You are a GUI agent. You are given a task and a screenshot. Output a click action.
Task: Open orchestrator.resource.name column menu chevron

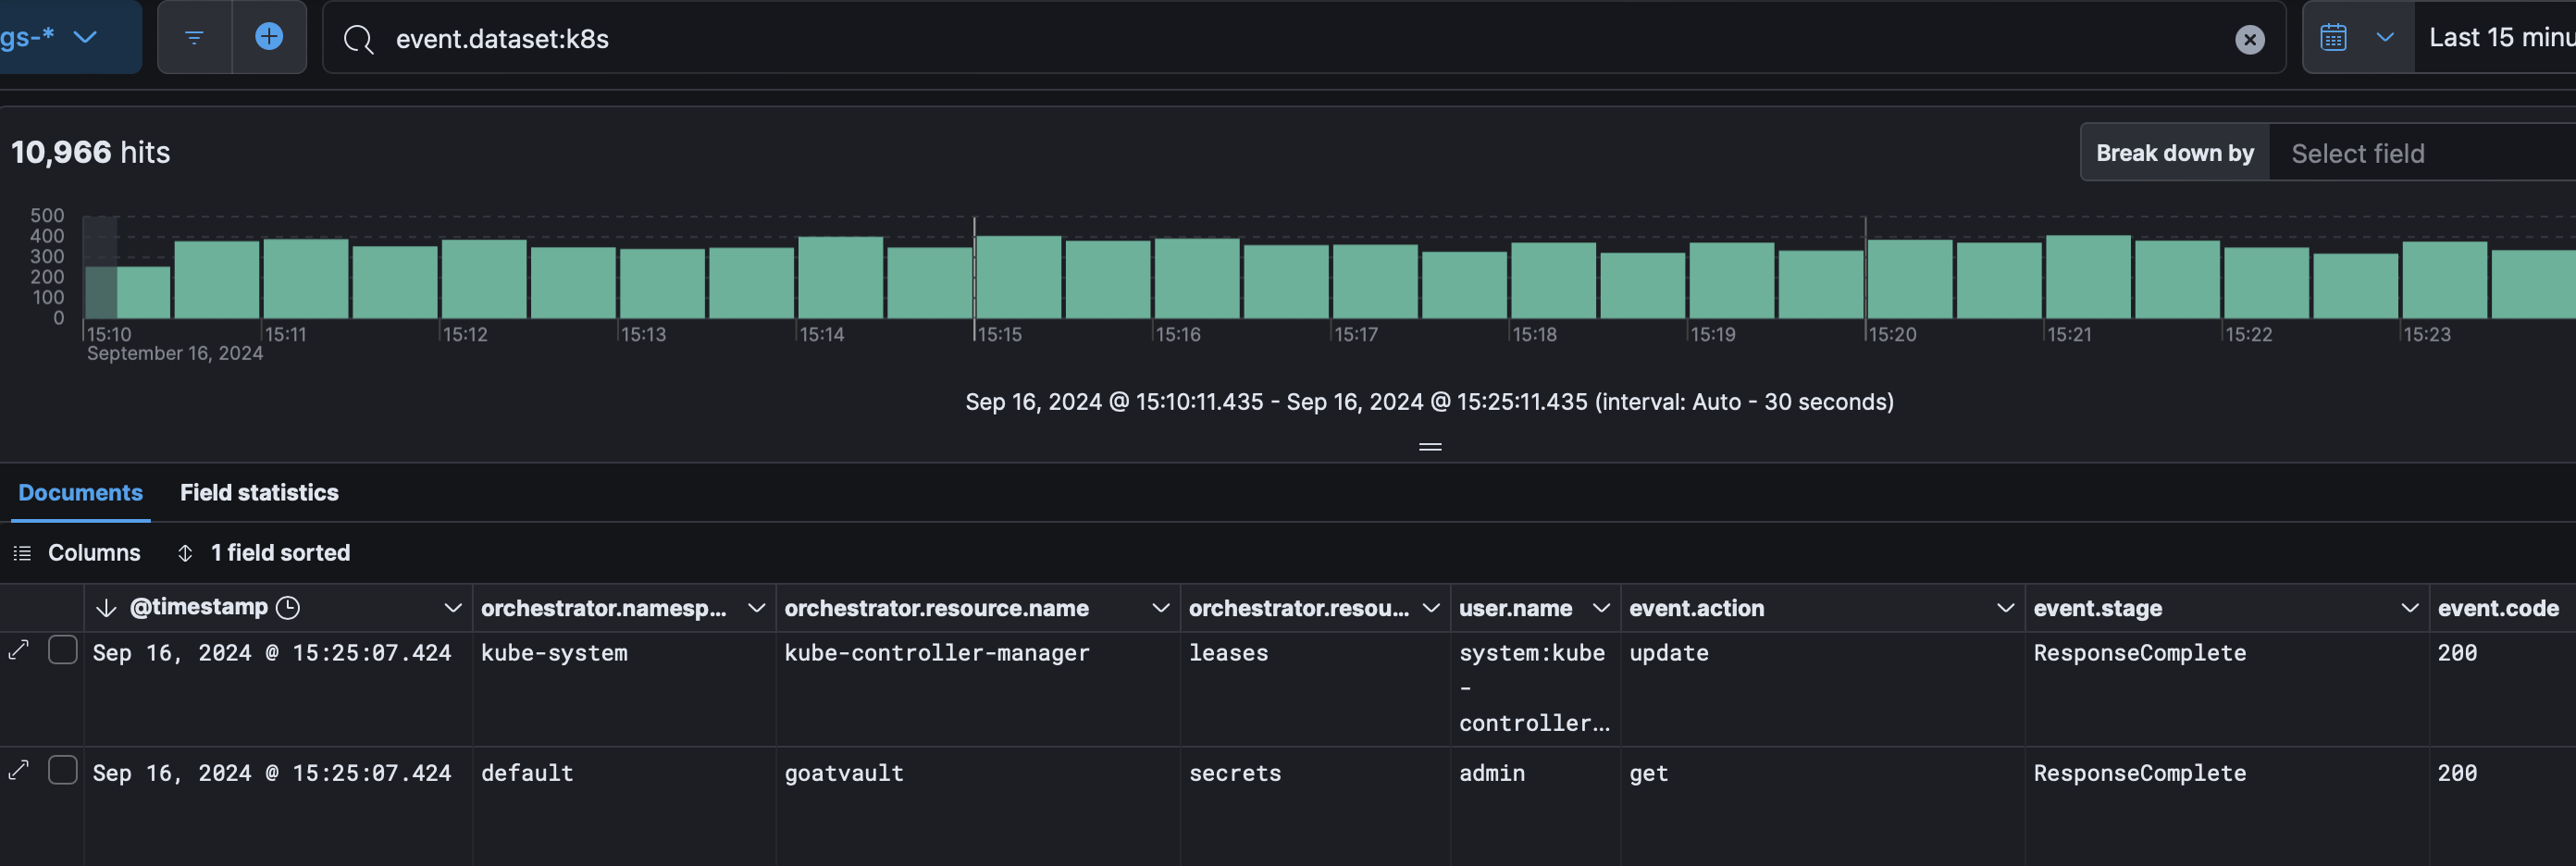click(x=1161, y=608)
